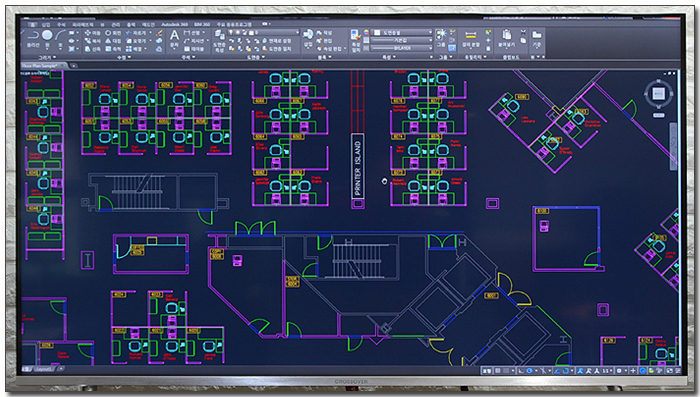Toggle polar tracking in status bar
The height and width of the screenshot is (397, 700).
tap(529, 371)
